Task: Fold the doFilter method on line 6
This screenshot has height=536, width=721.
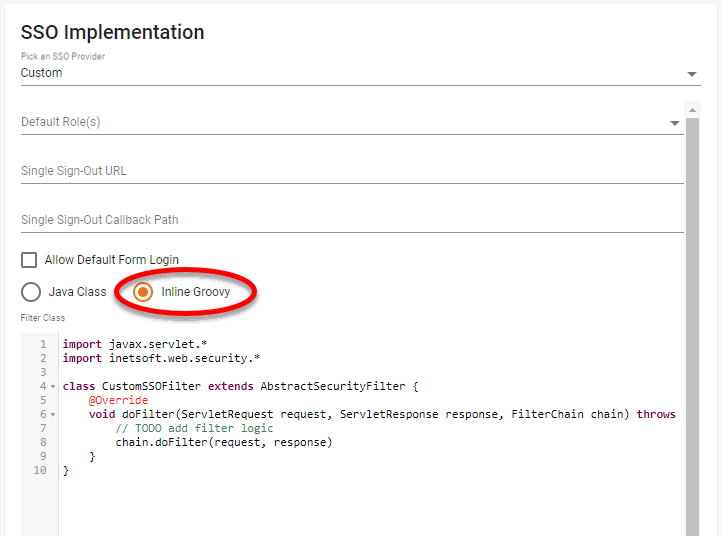Action: (52, 414)
